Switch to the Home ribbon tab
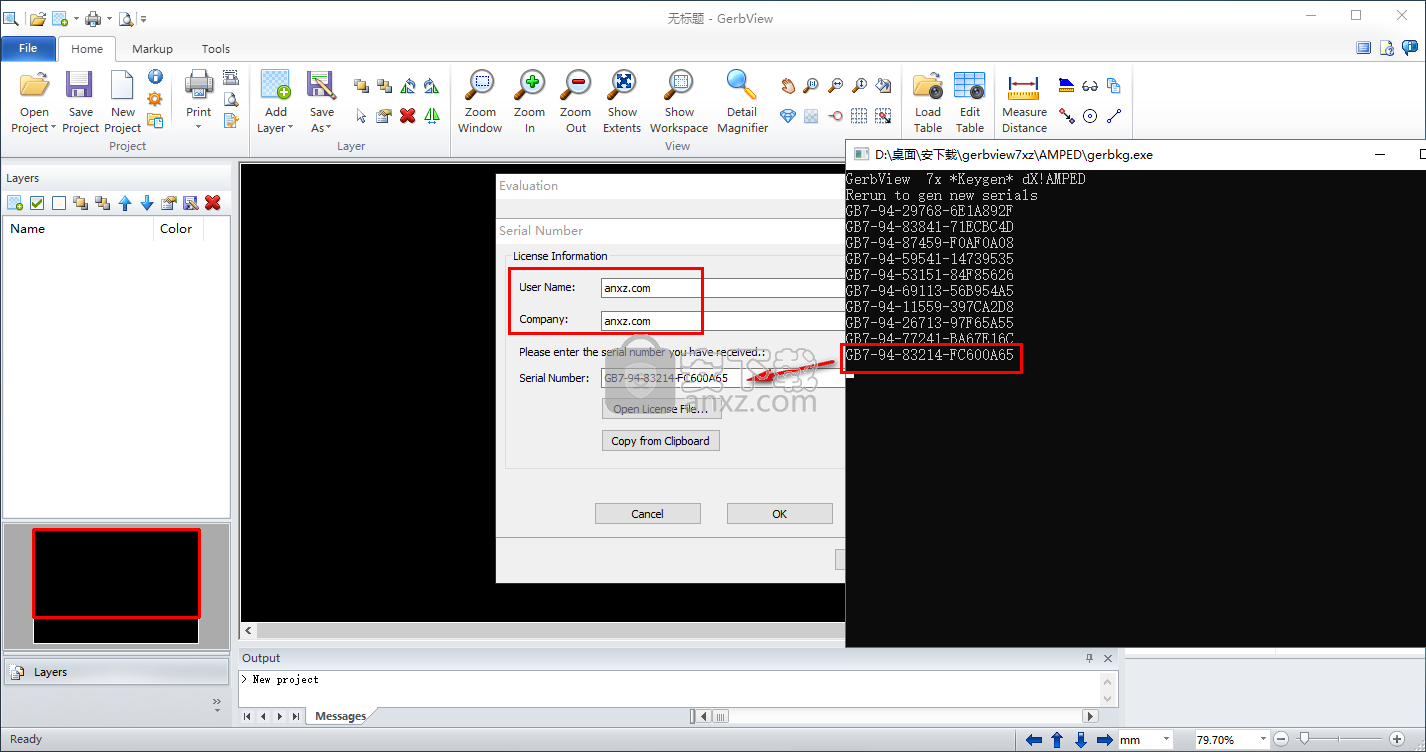Viewport: 1426px width, 752px height. 87,48
